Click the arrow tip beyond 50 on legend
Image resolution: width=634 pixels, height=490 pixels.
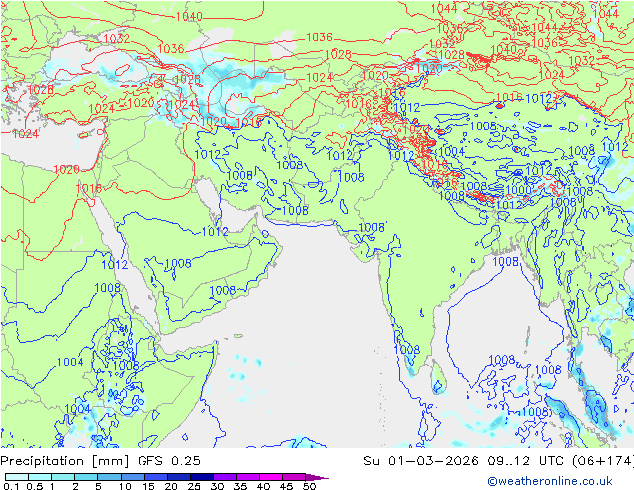(x=317, y=477)
